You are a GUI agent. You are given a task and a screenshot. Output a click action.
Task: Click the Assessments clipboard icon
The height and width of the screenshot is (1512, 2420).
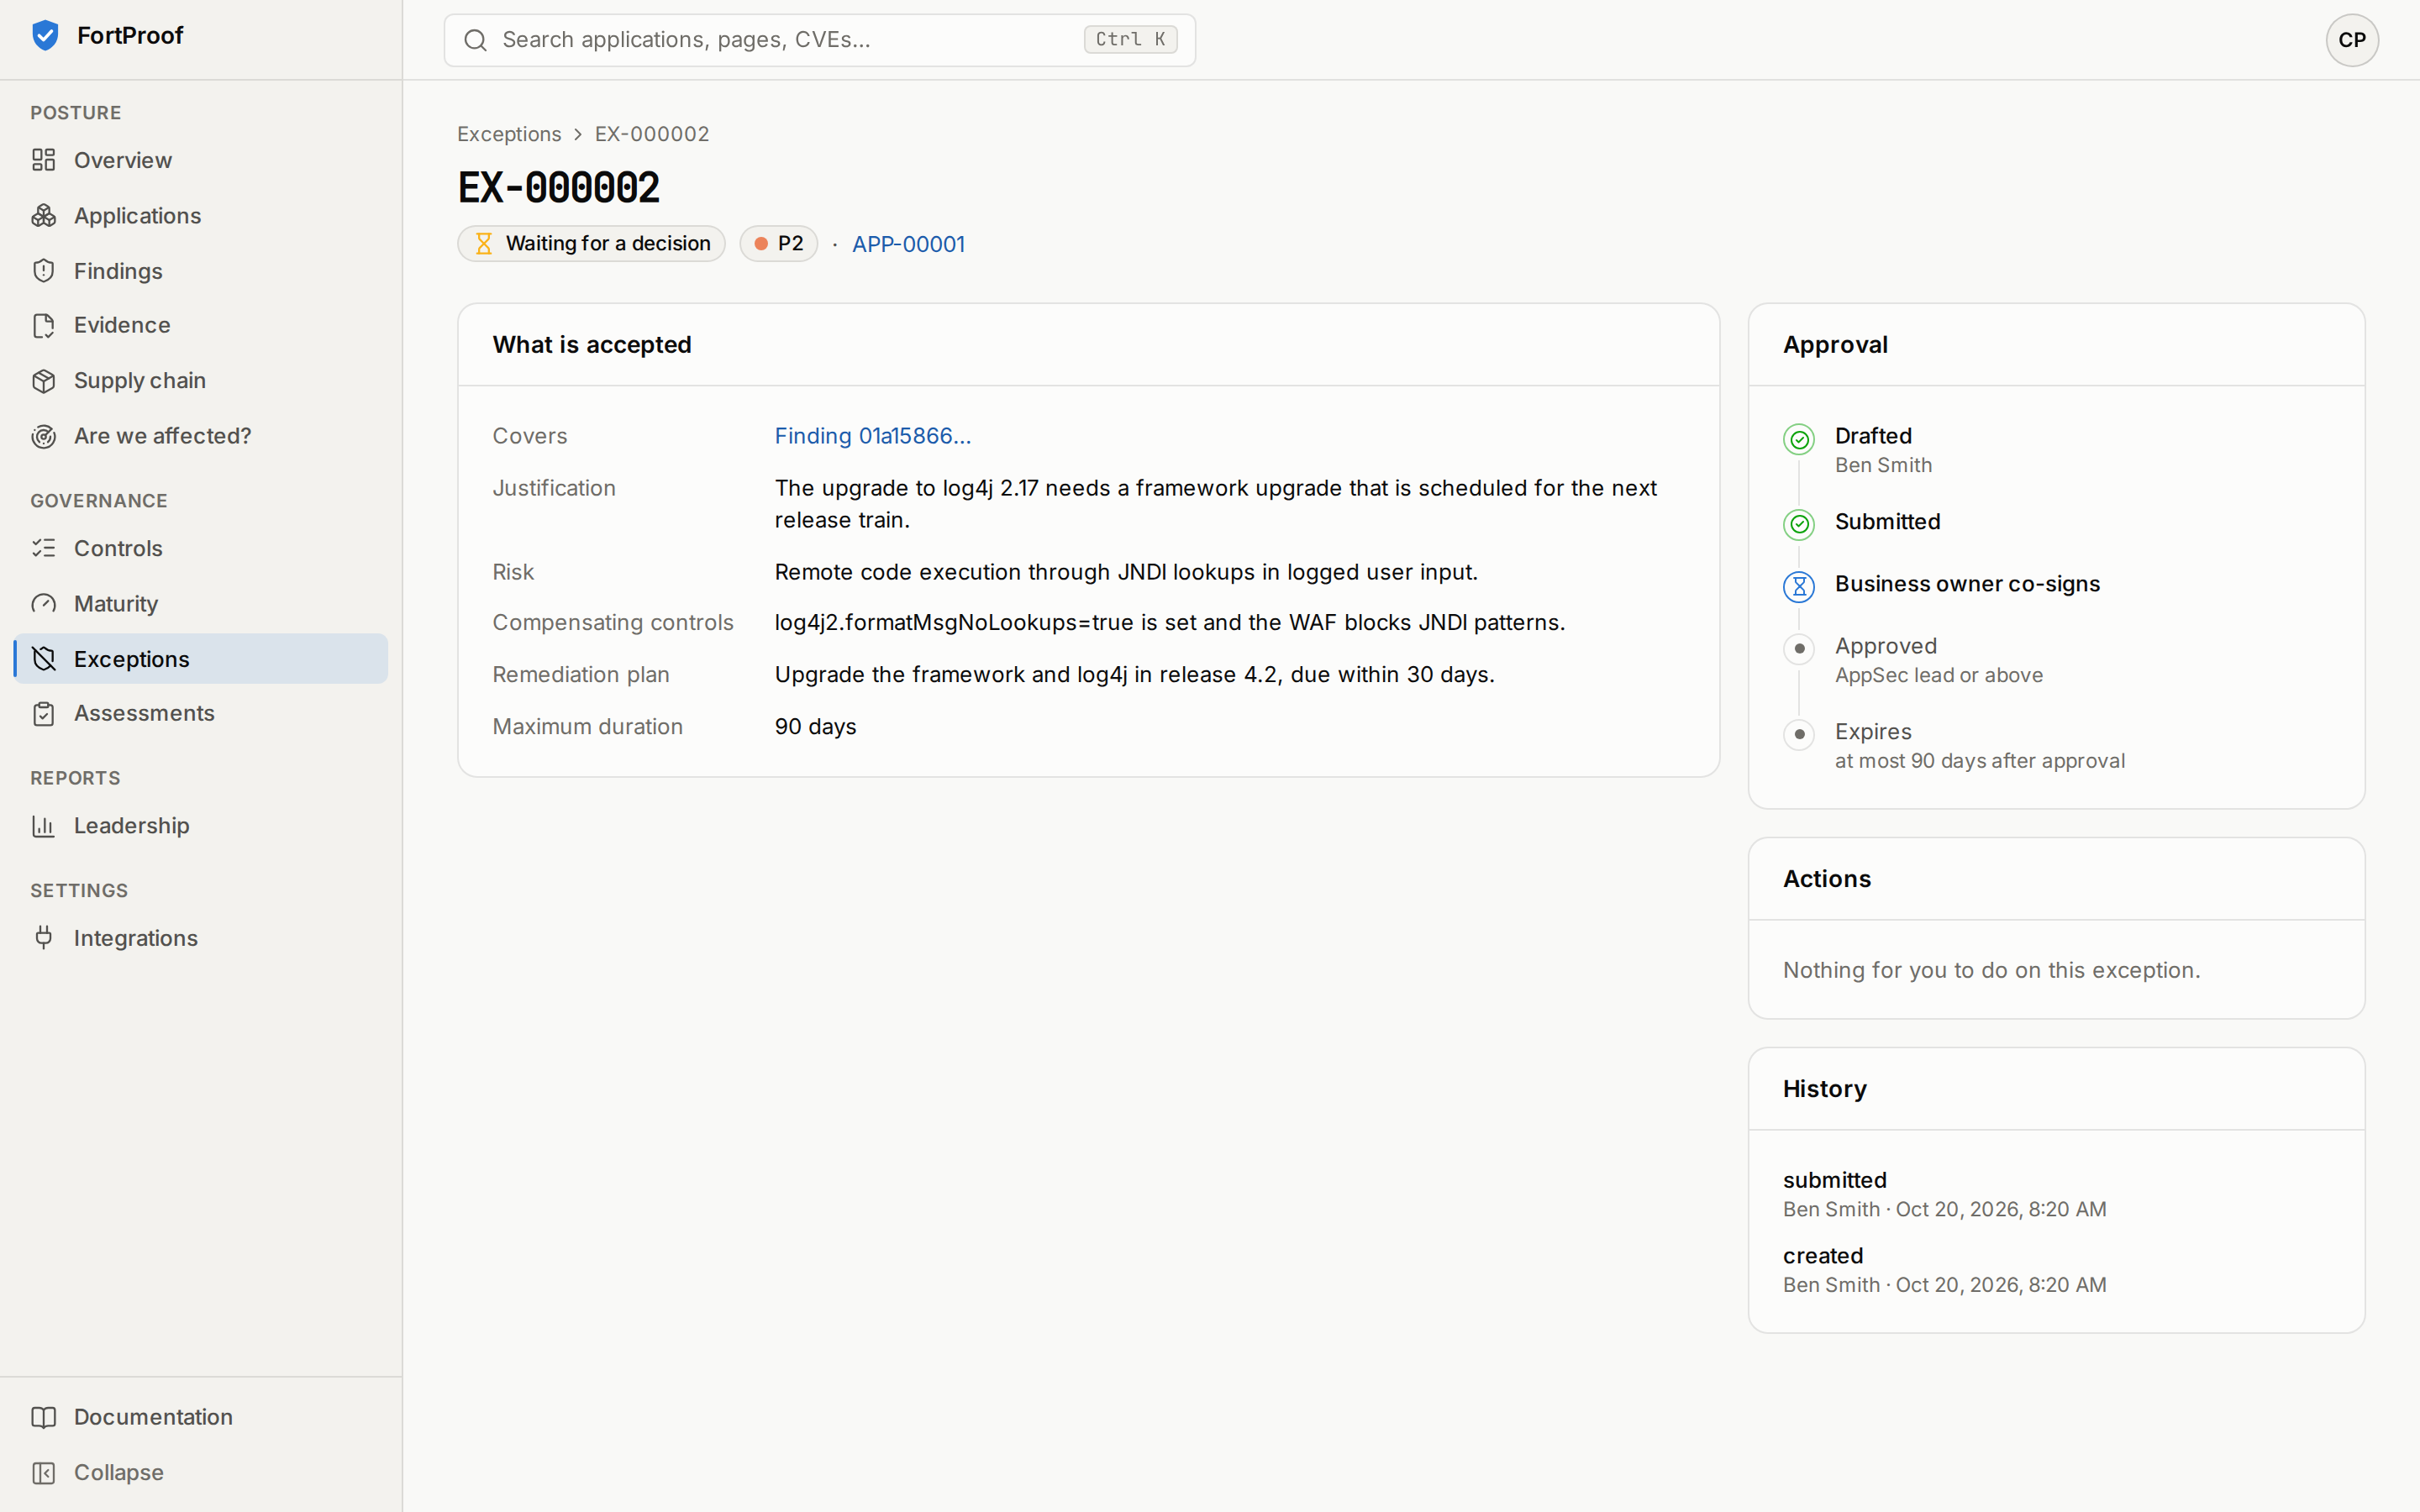coord(43,713)
